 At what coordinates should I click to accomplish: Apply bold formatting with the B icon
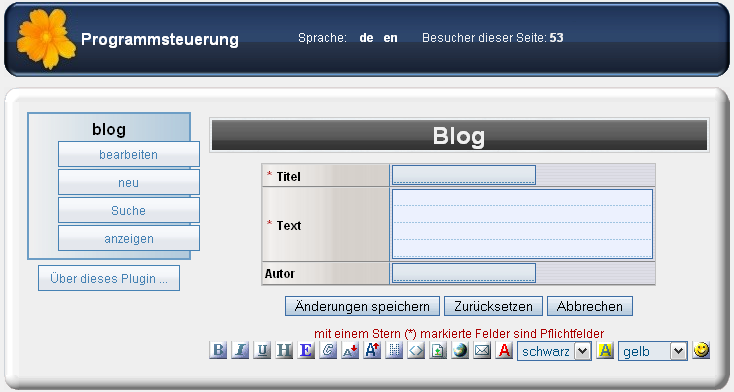click(218, 350)
